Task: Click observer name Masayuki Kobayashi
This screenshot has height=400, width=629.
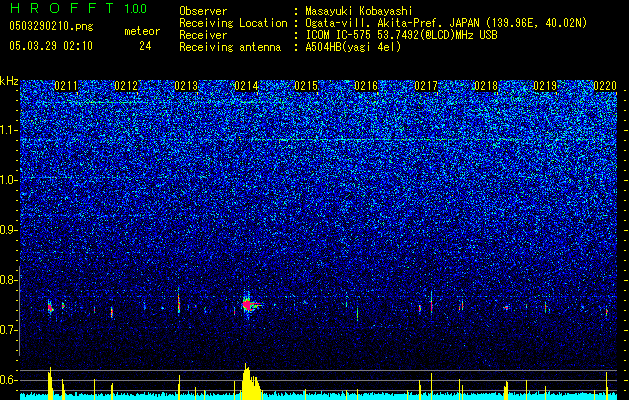Action: pos(359,11)
